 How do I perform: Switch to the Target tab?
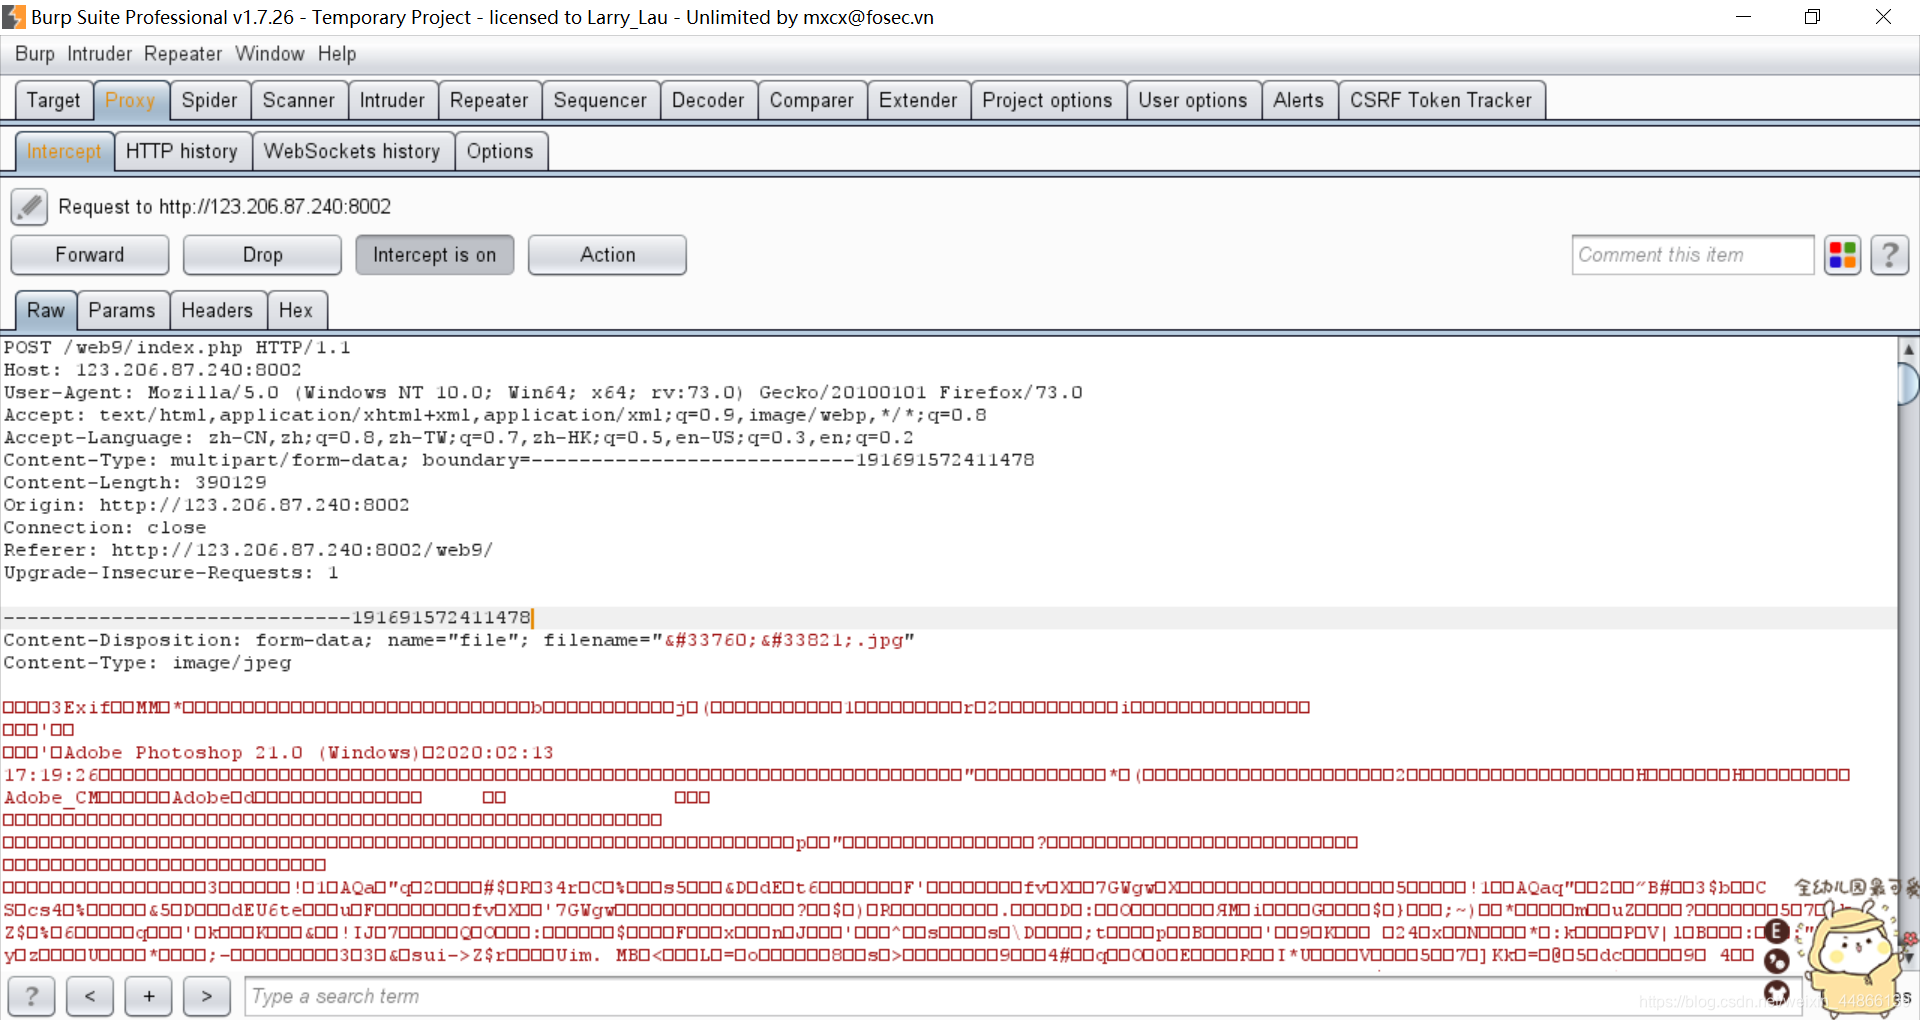click(54, 100)
